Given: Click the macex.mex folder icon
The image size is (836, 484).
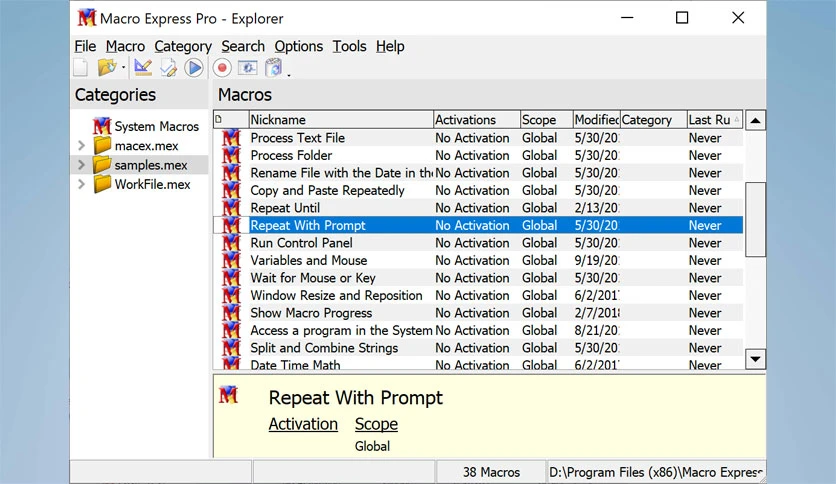Looking at the screenshot, I should coord(102,145).
